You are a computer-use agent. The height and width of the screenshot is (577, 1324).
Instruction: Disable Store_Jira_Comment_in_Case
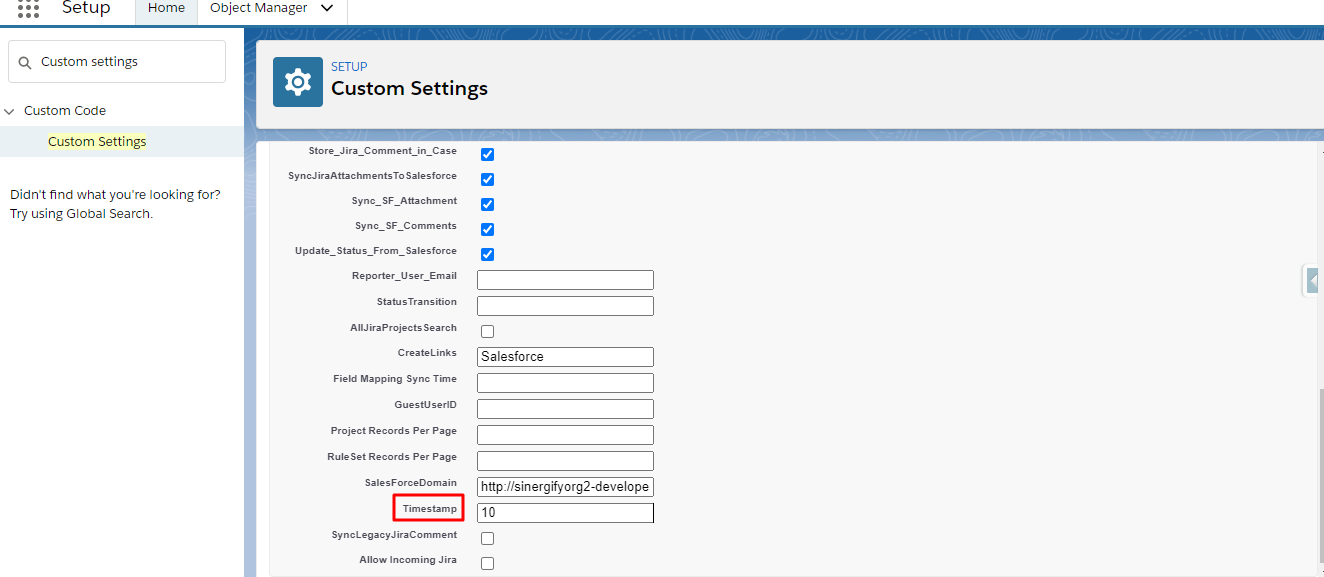coord(487,154)
